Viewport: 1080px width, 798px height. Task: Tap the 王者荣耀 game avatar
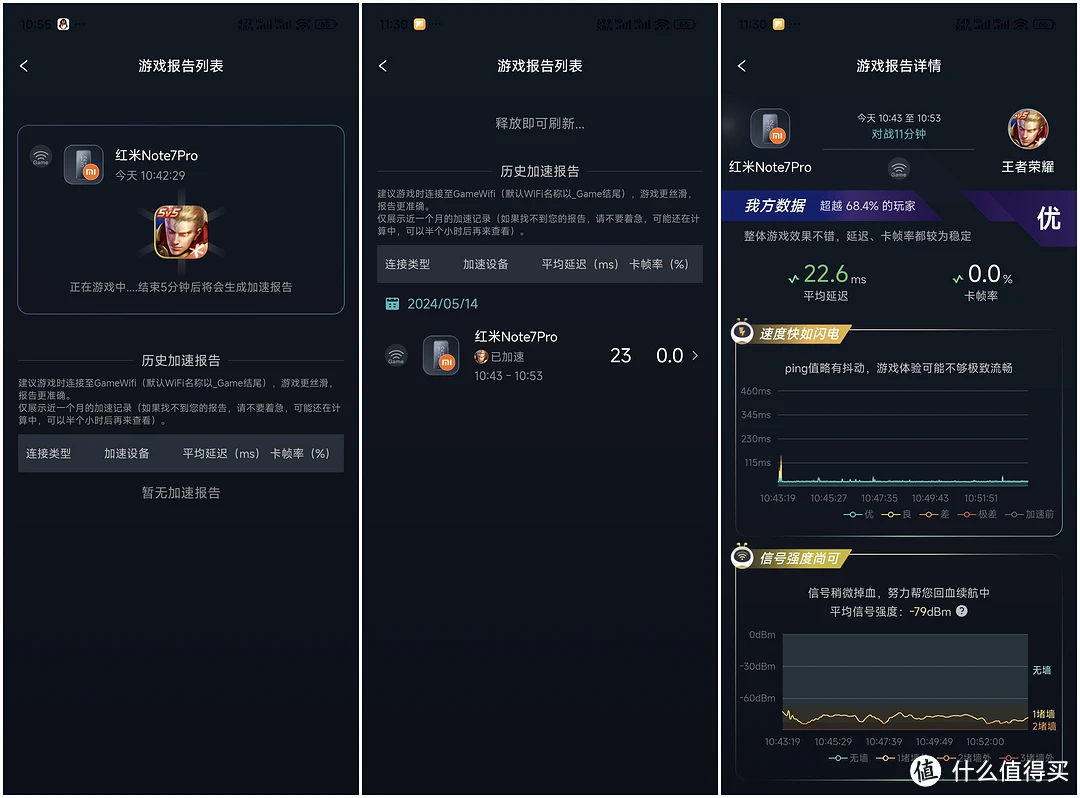point(1028,129)
